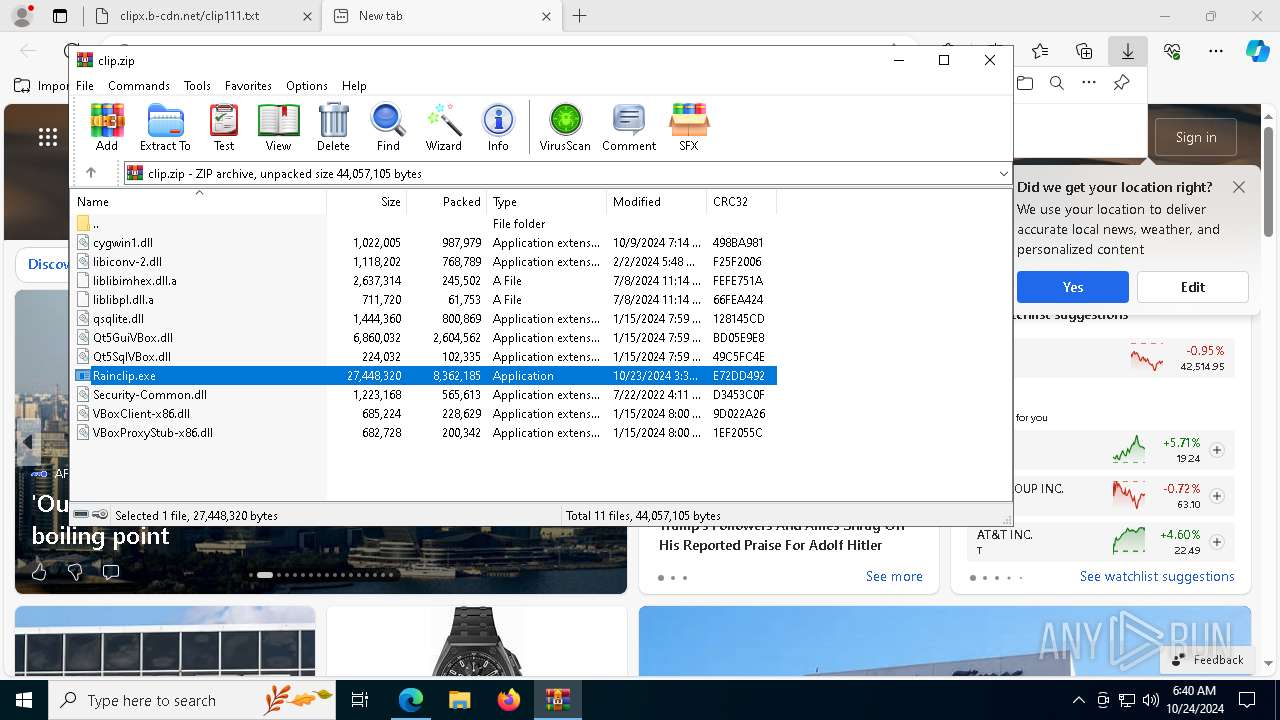Click the Test archive icon

(224, 127)
